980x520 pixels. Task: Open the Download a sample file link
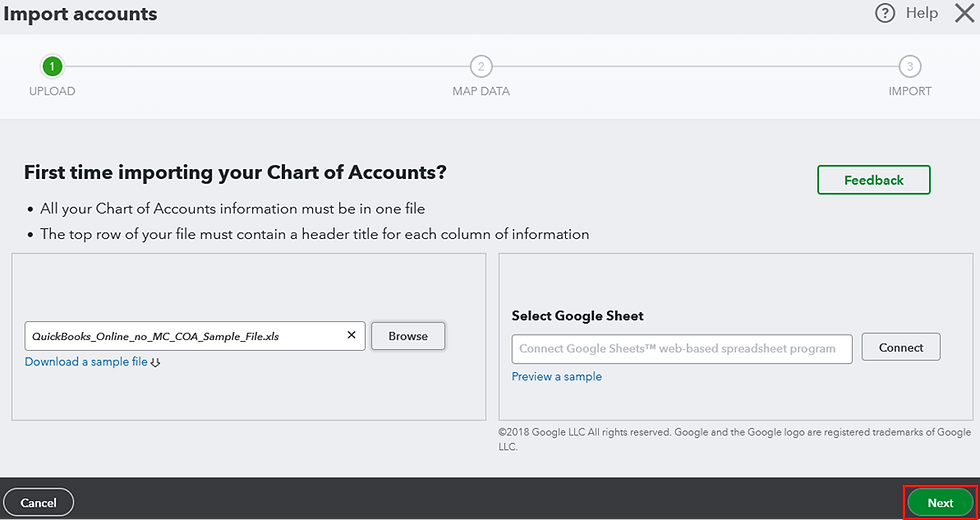86,362
